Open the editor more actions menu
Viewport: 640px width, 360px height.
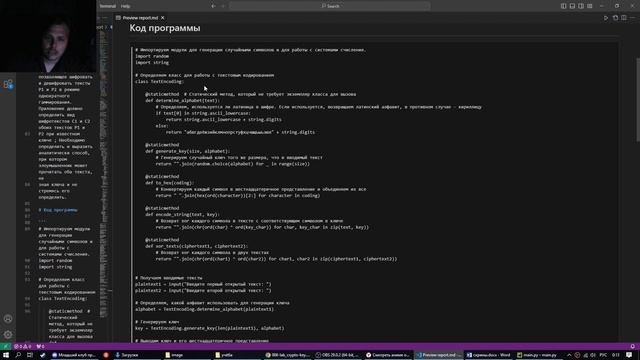click(633, 18)
